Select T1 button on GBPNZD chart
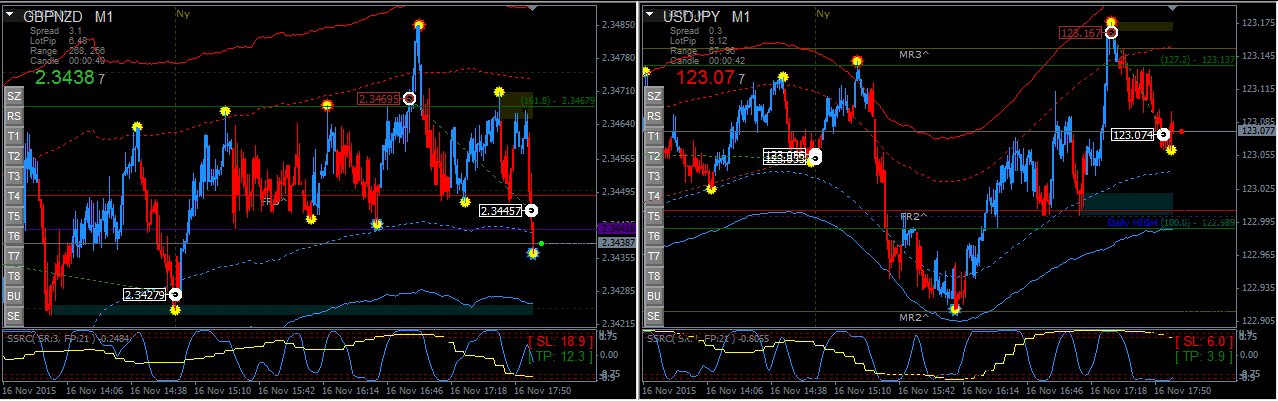This screenshot has width=1278, height=401. pos(14,136)
